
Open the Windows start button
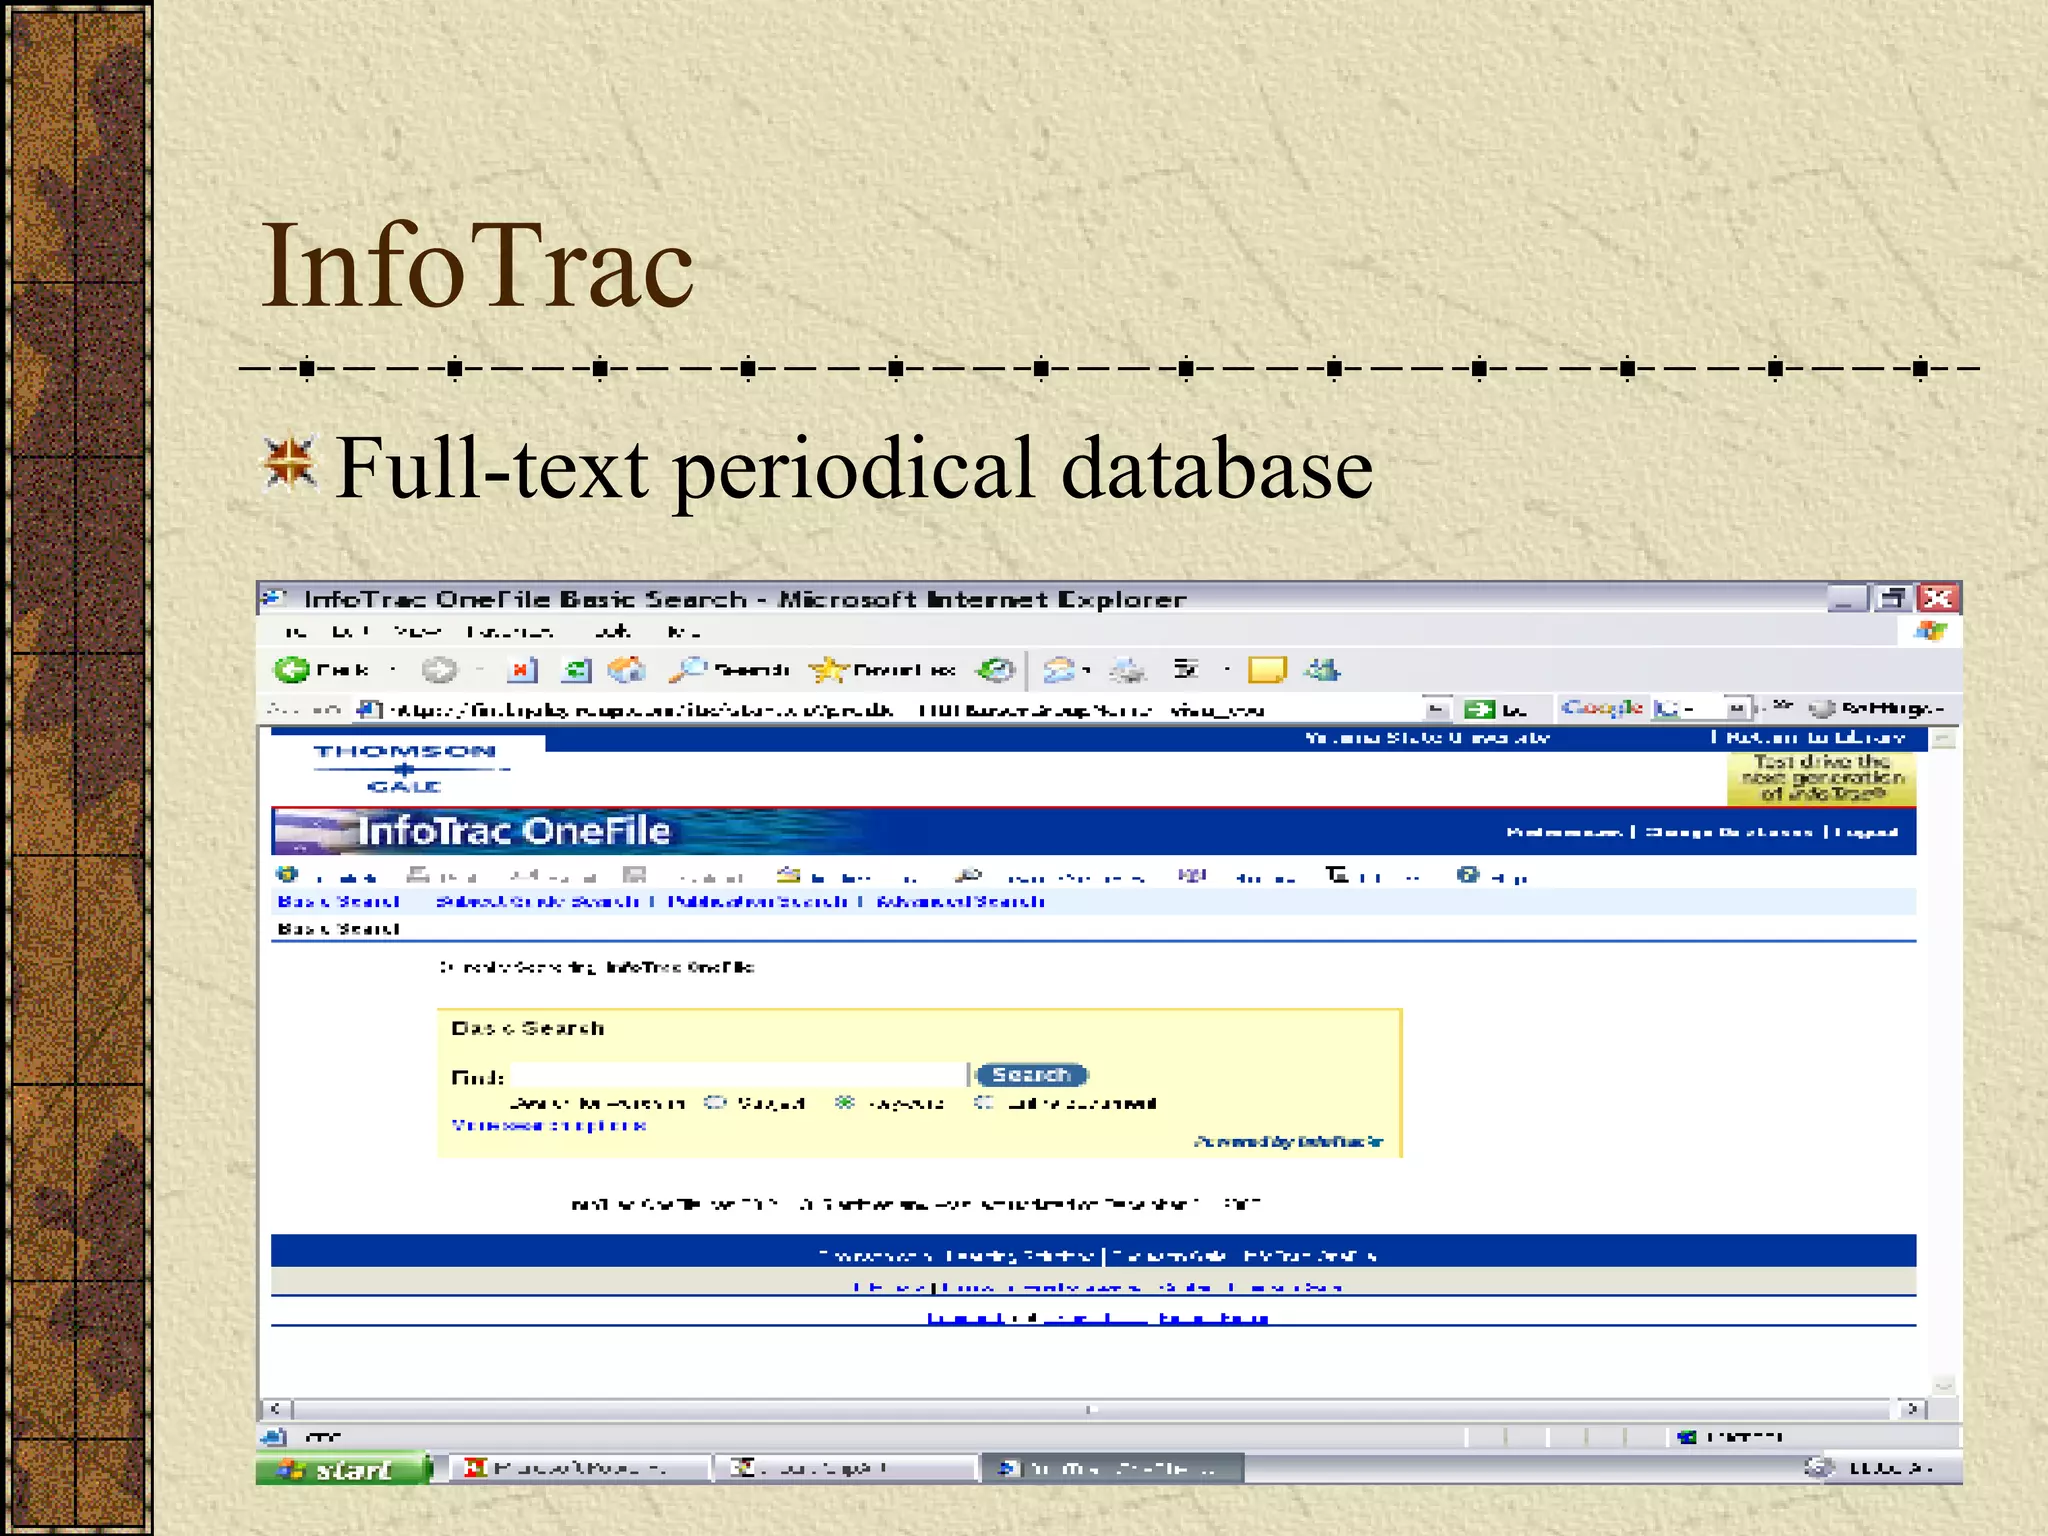pos(342,1468)
